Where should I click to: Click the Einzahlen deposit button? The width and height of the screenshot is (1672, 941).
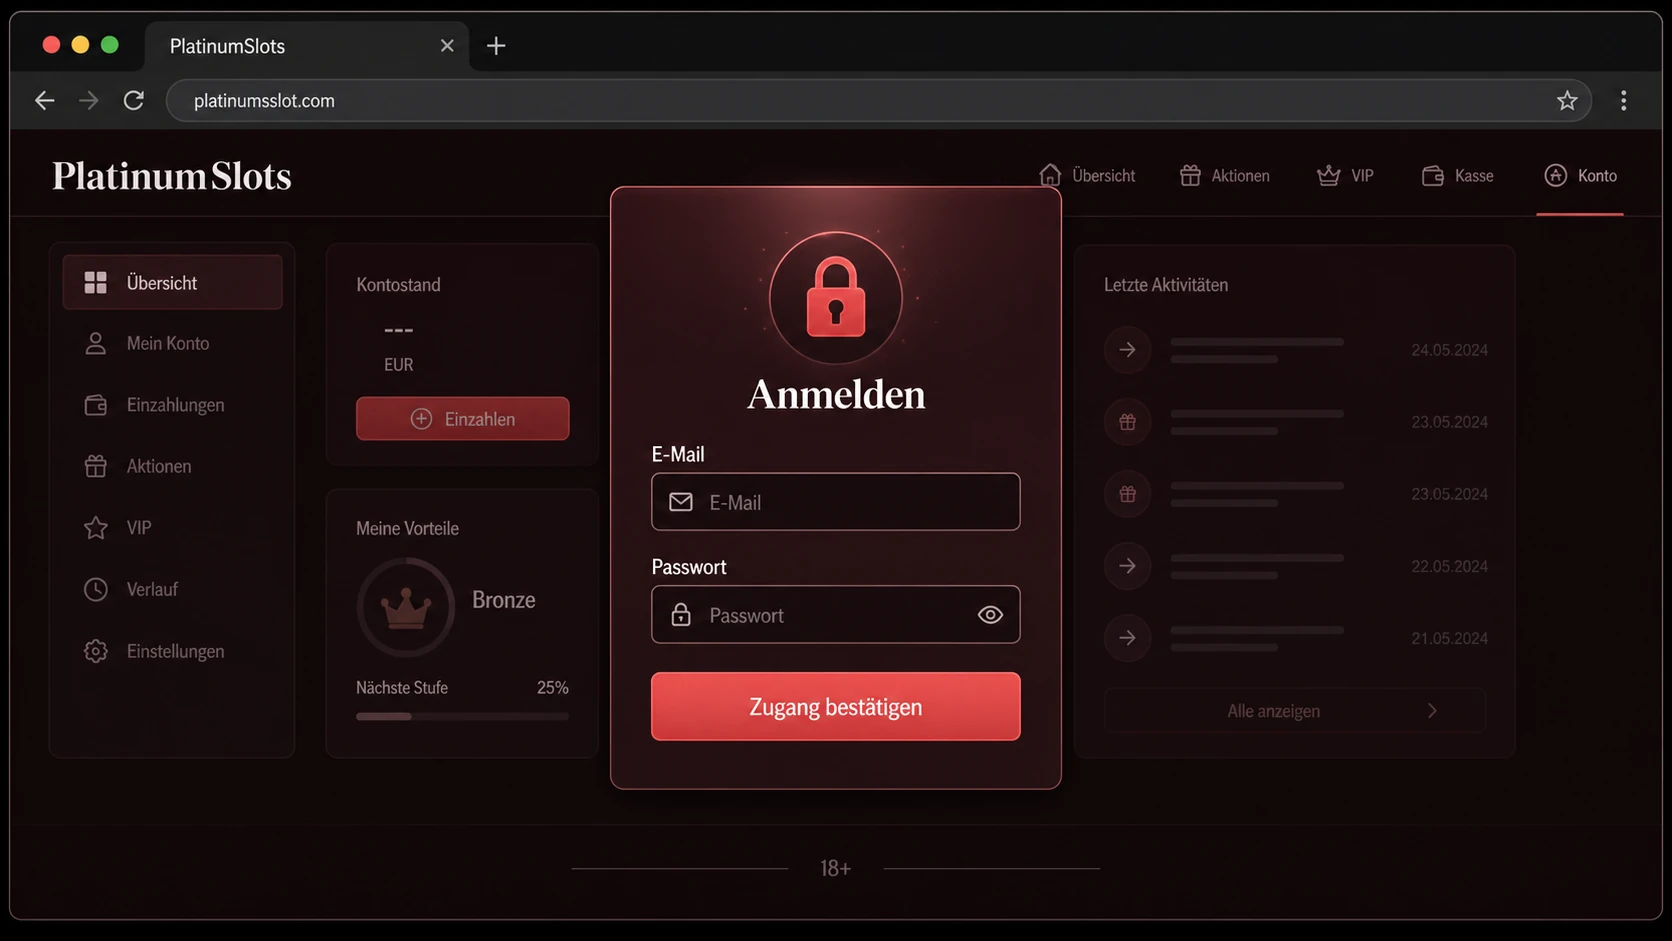pyautogui.click(x=462, y=419)
